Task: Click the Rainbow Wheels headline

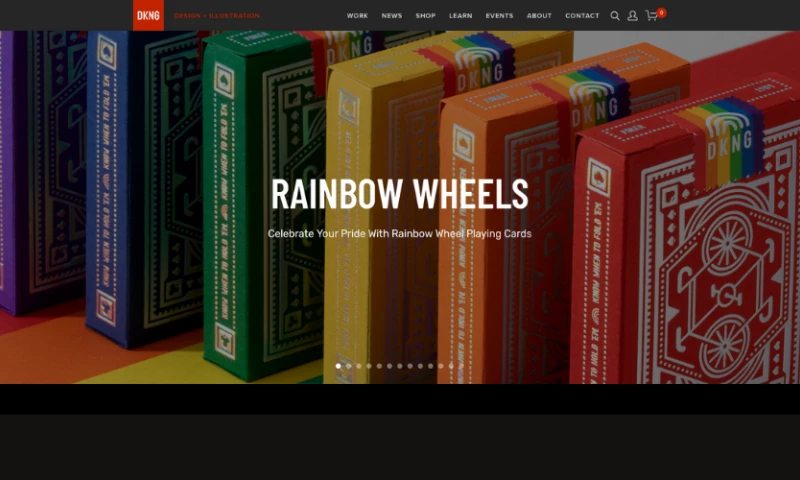Action: point(399,194)
